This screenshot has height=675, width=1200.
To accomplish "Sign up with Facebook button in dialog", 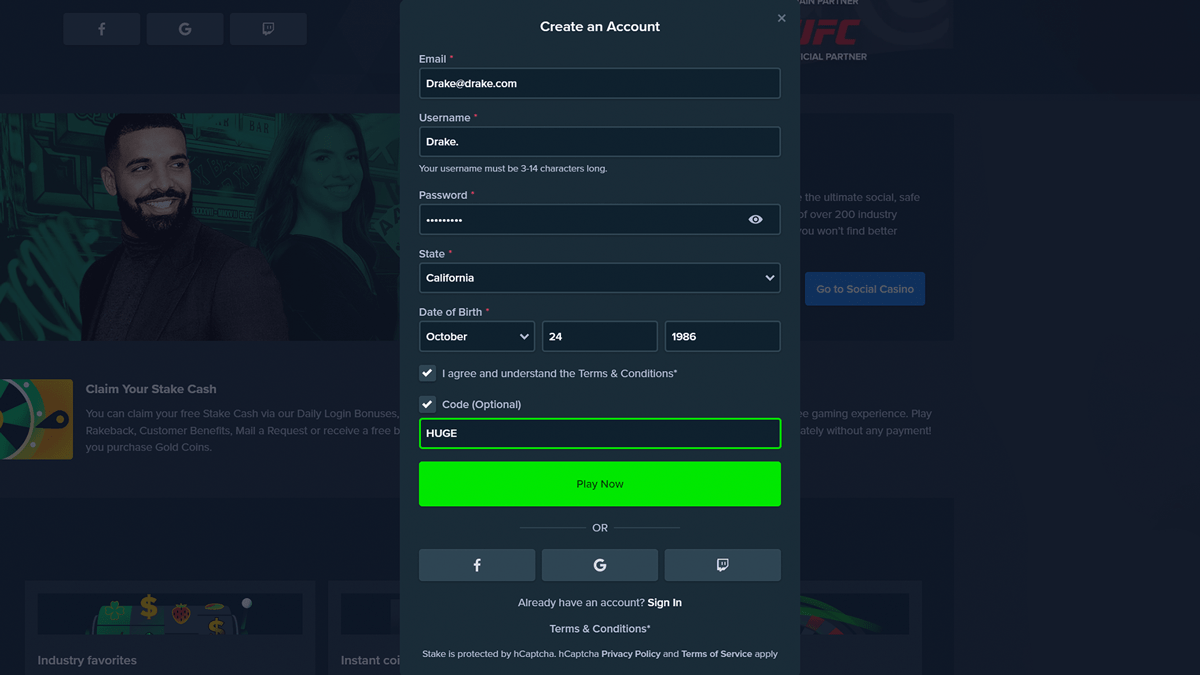I will [x=477, y=565].
